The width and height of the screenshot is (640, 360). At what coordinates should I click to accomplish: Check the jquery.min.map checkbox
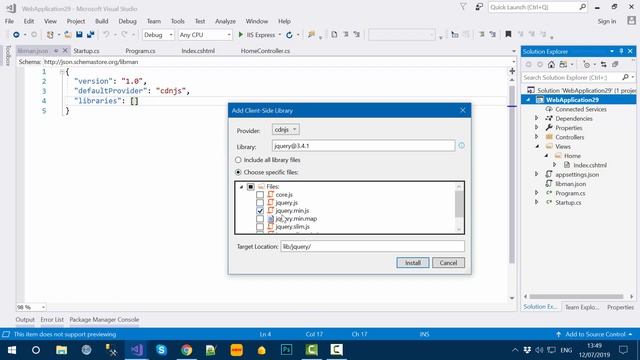click(x=260, y=219)
